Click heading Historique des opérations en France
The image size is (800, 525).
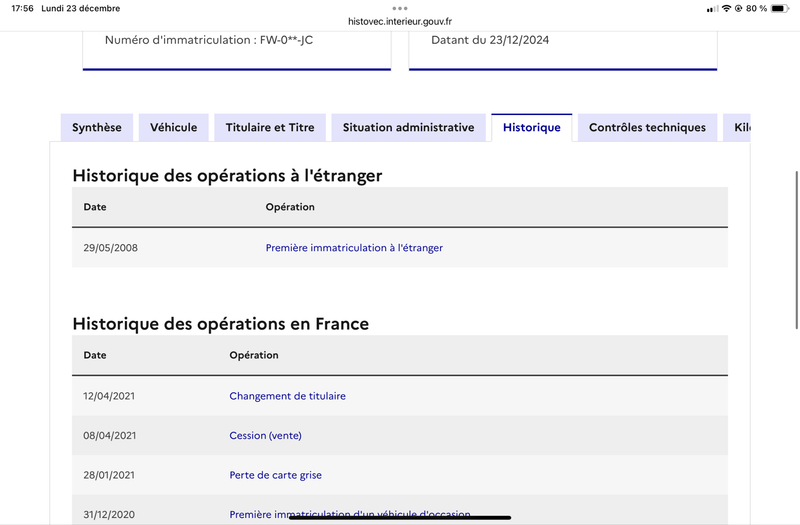(x=220, y=324)
